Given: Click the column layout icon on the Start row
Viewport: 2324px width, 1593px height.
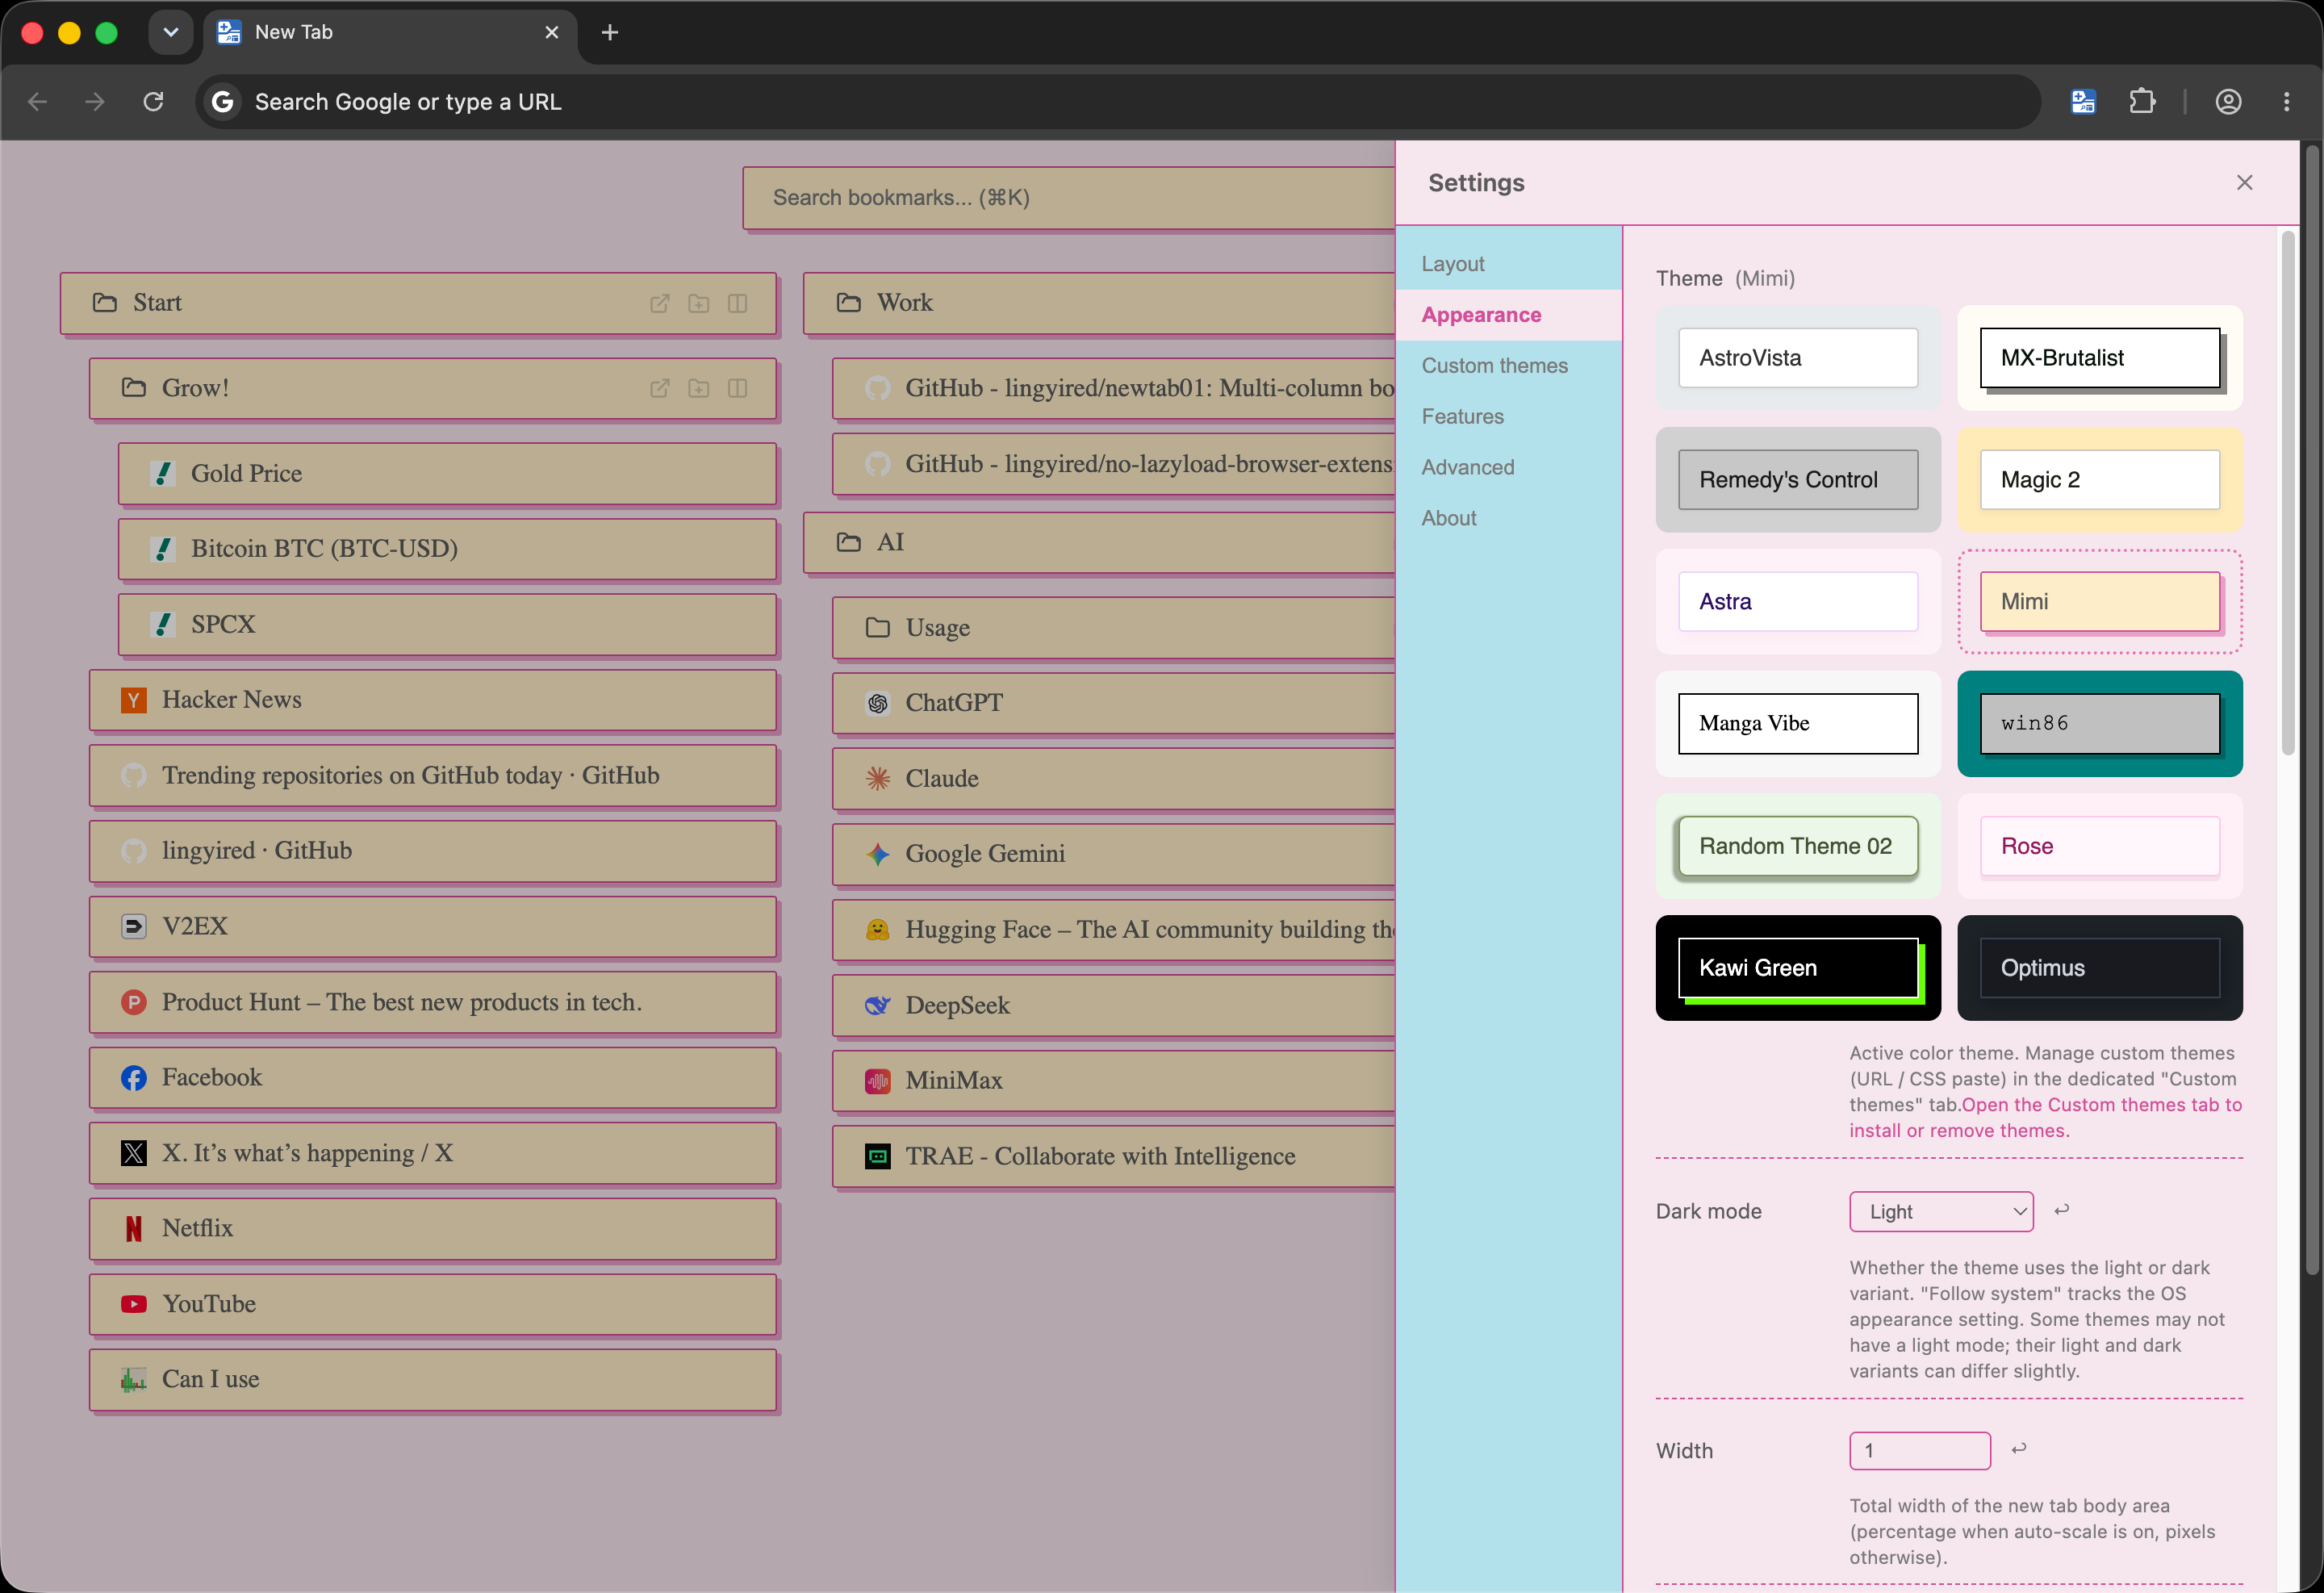Looking at the screenshot, I should pyautogui.click(x=738, y=303).
